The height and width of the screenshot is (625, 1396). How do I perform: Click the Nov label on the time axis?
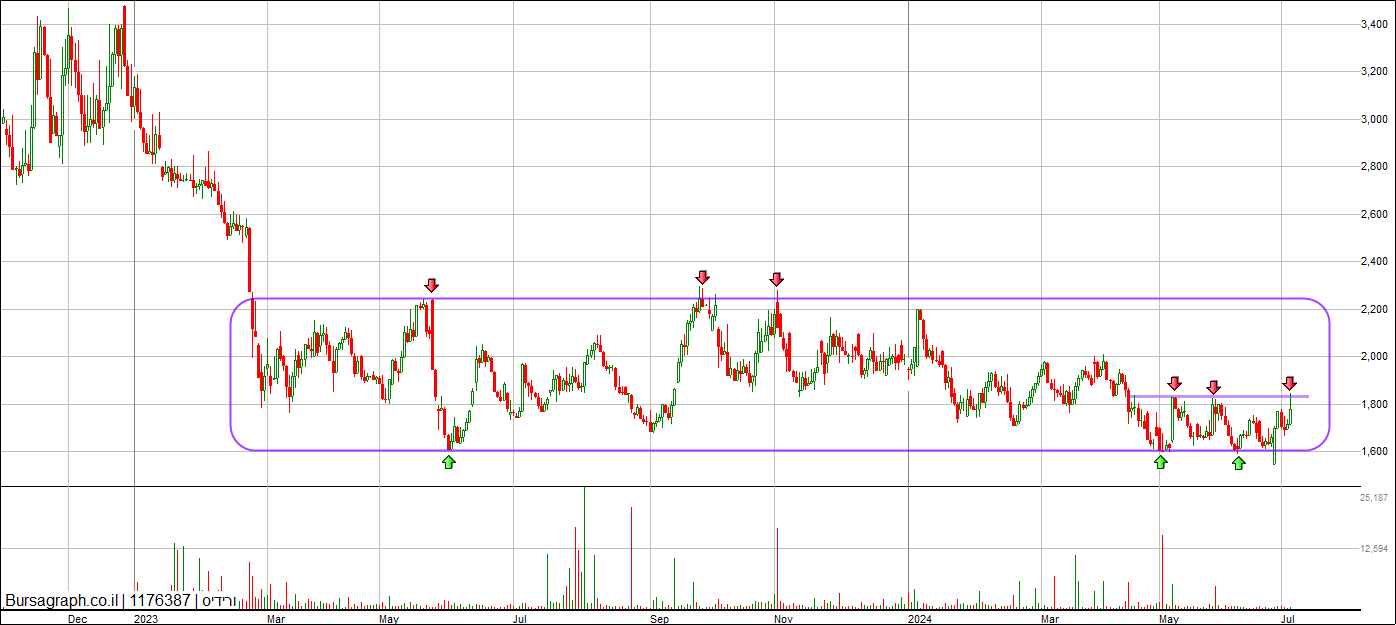(784, 619)
